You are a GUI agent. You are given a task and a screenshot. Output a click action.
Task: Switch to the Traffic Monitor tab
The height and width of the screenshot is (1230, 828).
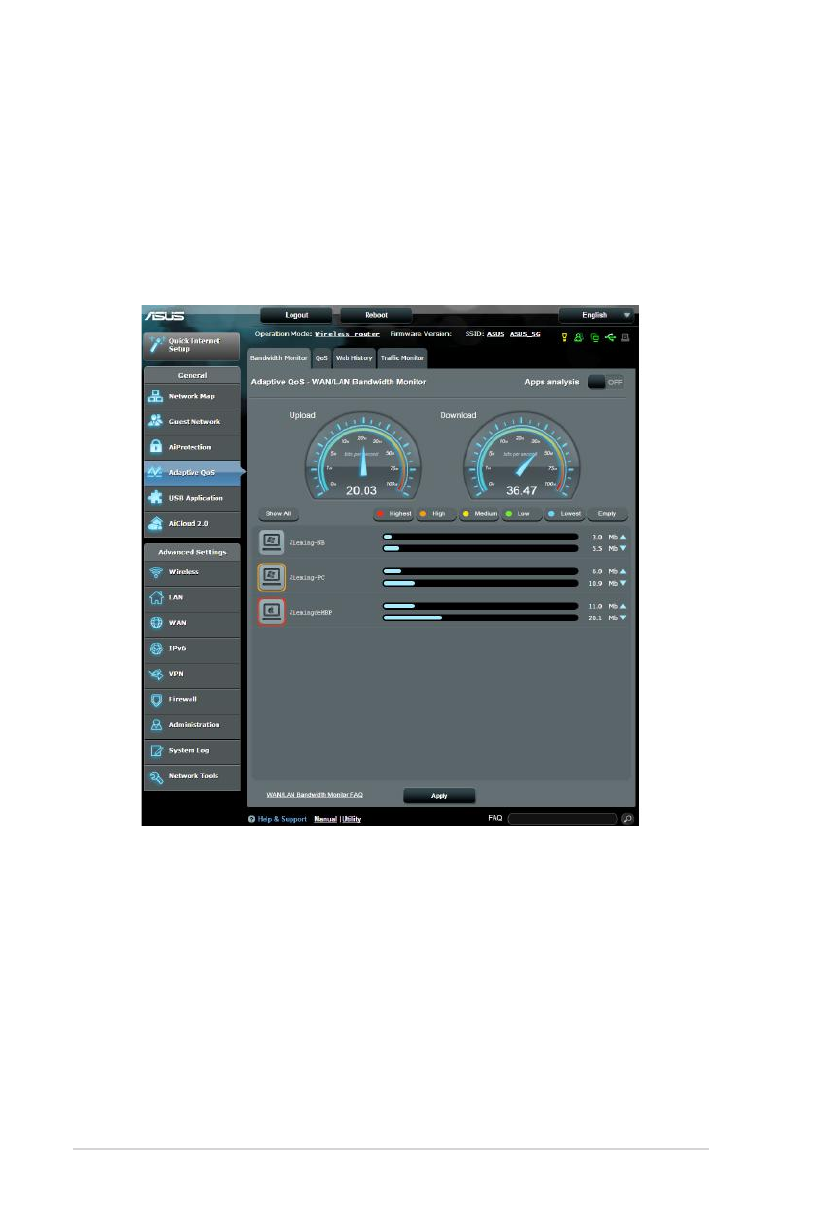[x=402, y=357]
